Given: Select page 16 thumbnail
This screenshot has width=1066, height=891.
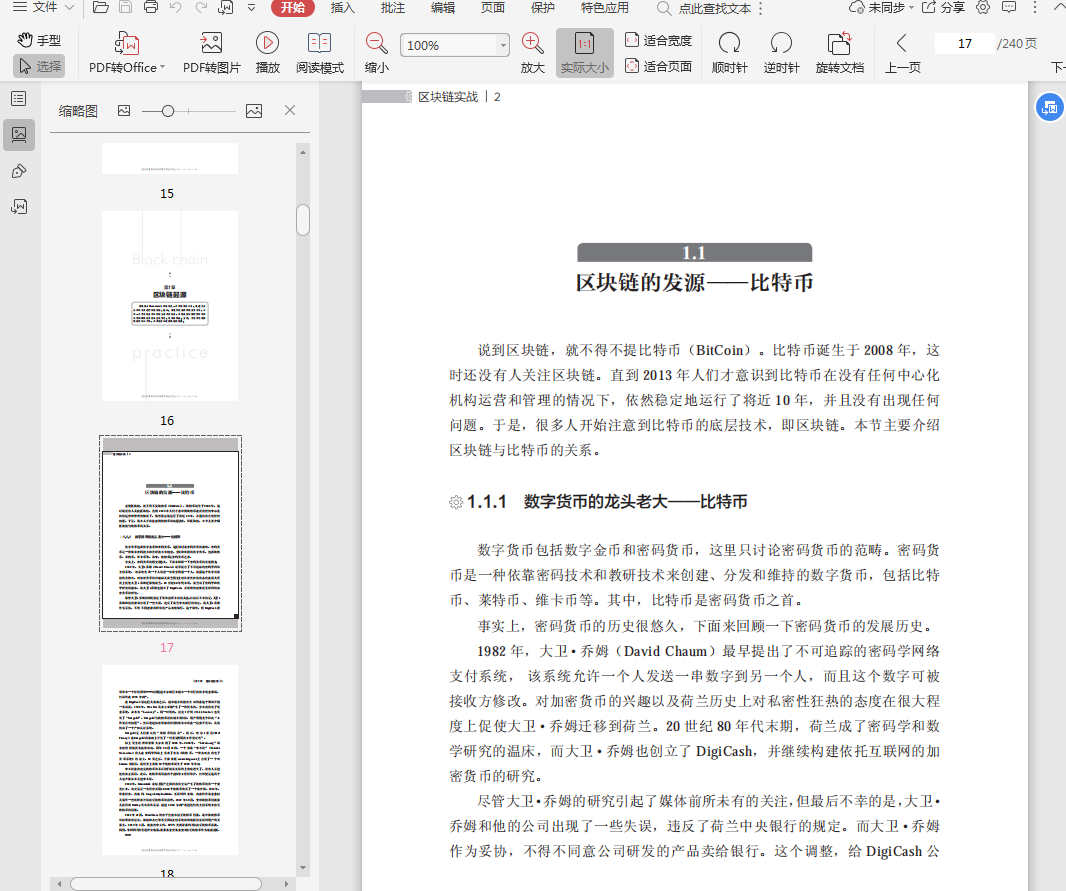Looking at the screenshot, I should [x=170, y=306].
